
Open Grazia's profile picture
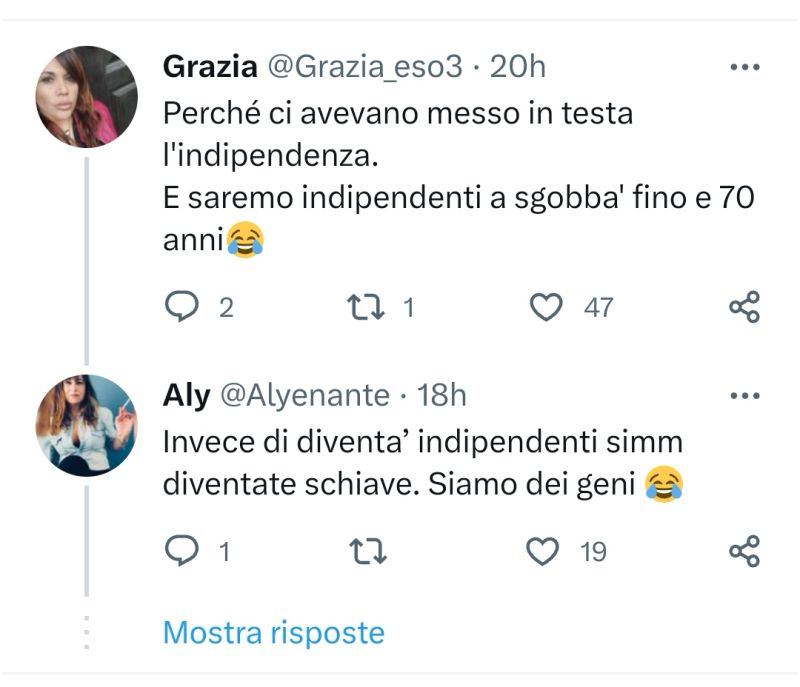(x=86, y=96)
